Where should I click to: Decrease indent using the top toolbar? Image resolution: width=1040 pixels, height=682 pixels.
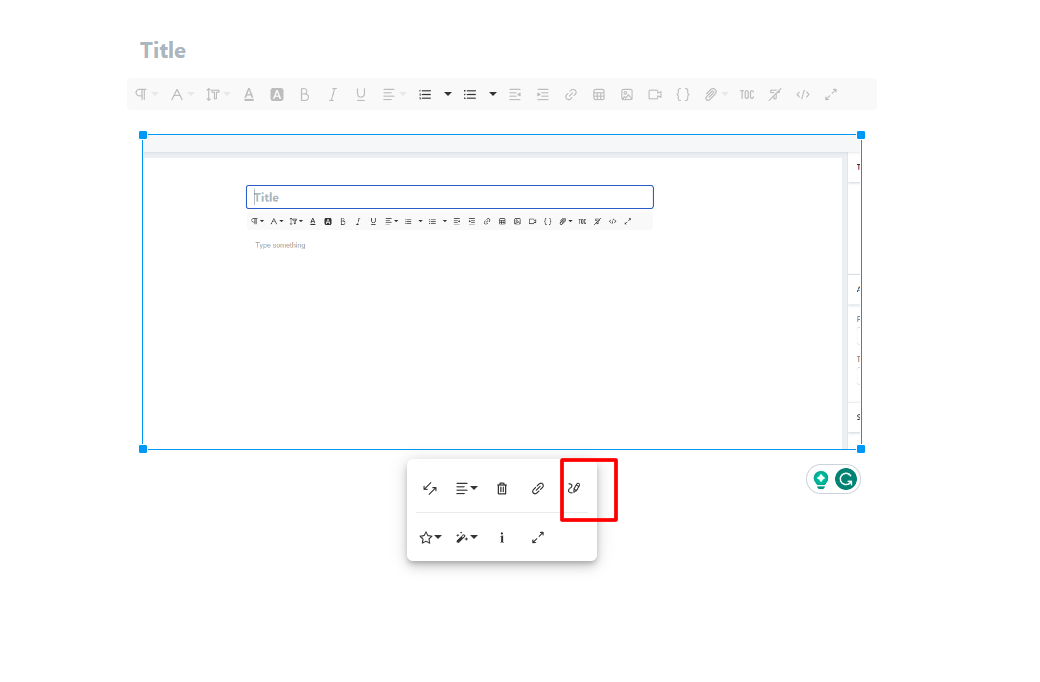click(x=515, y=95)
